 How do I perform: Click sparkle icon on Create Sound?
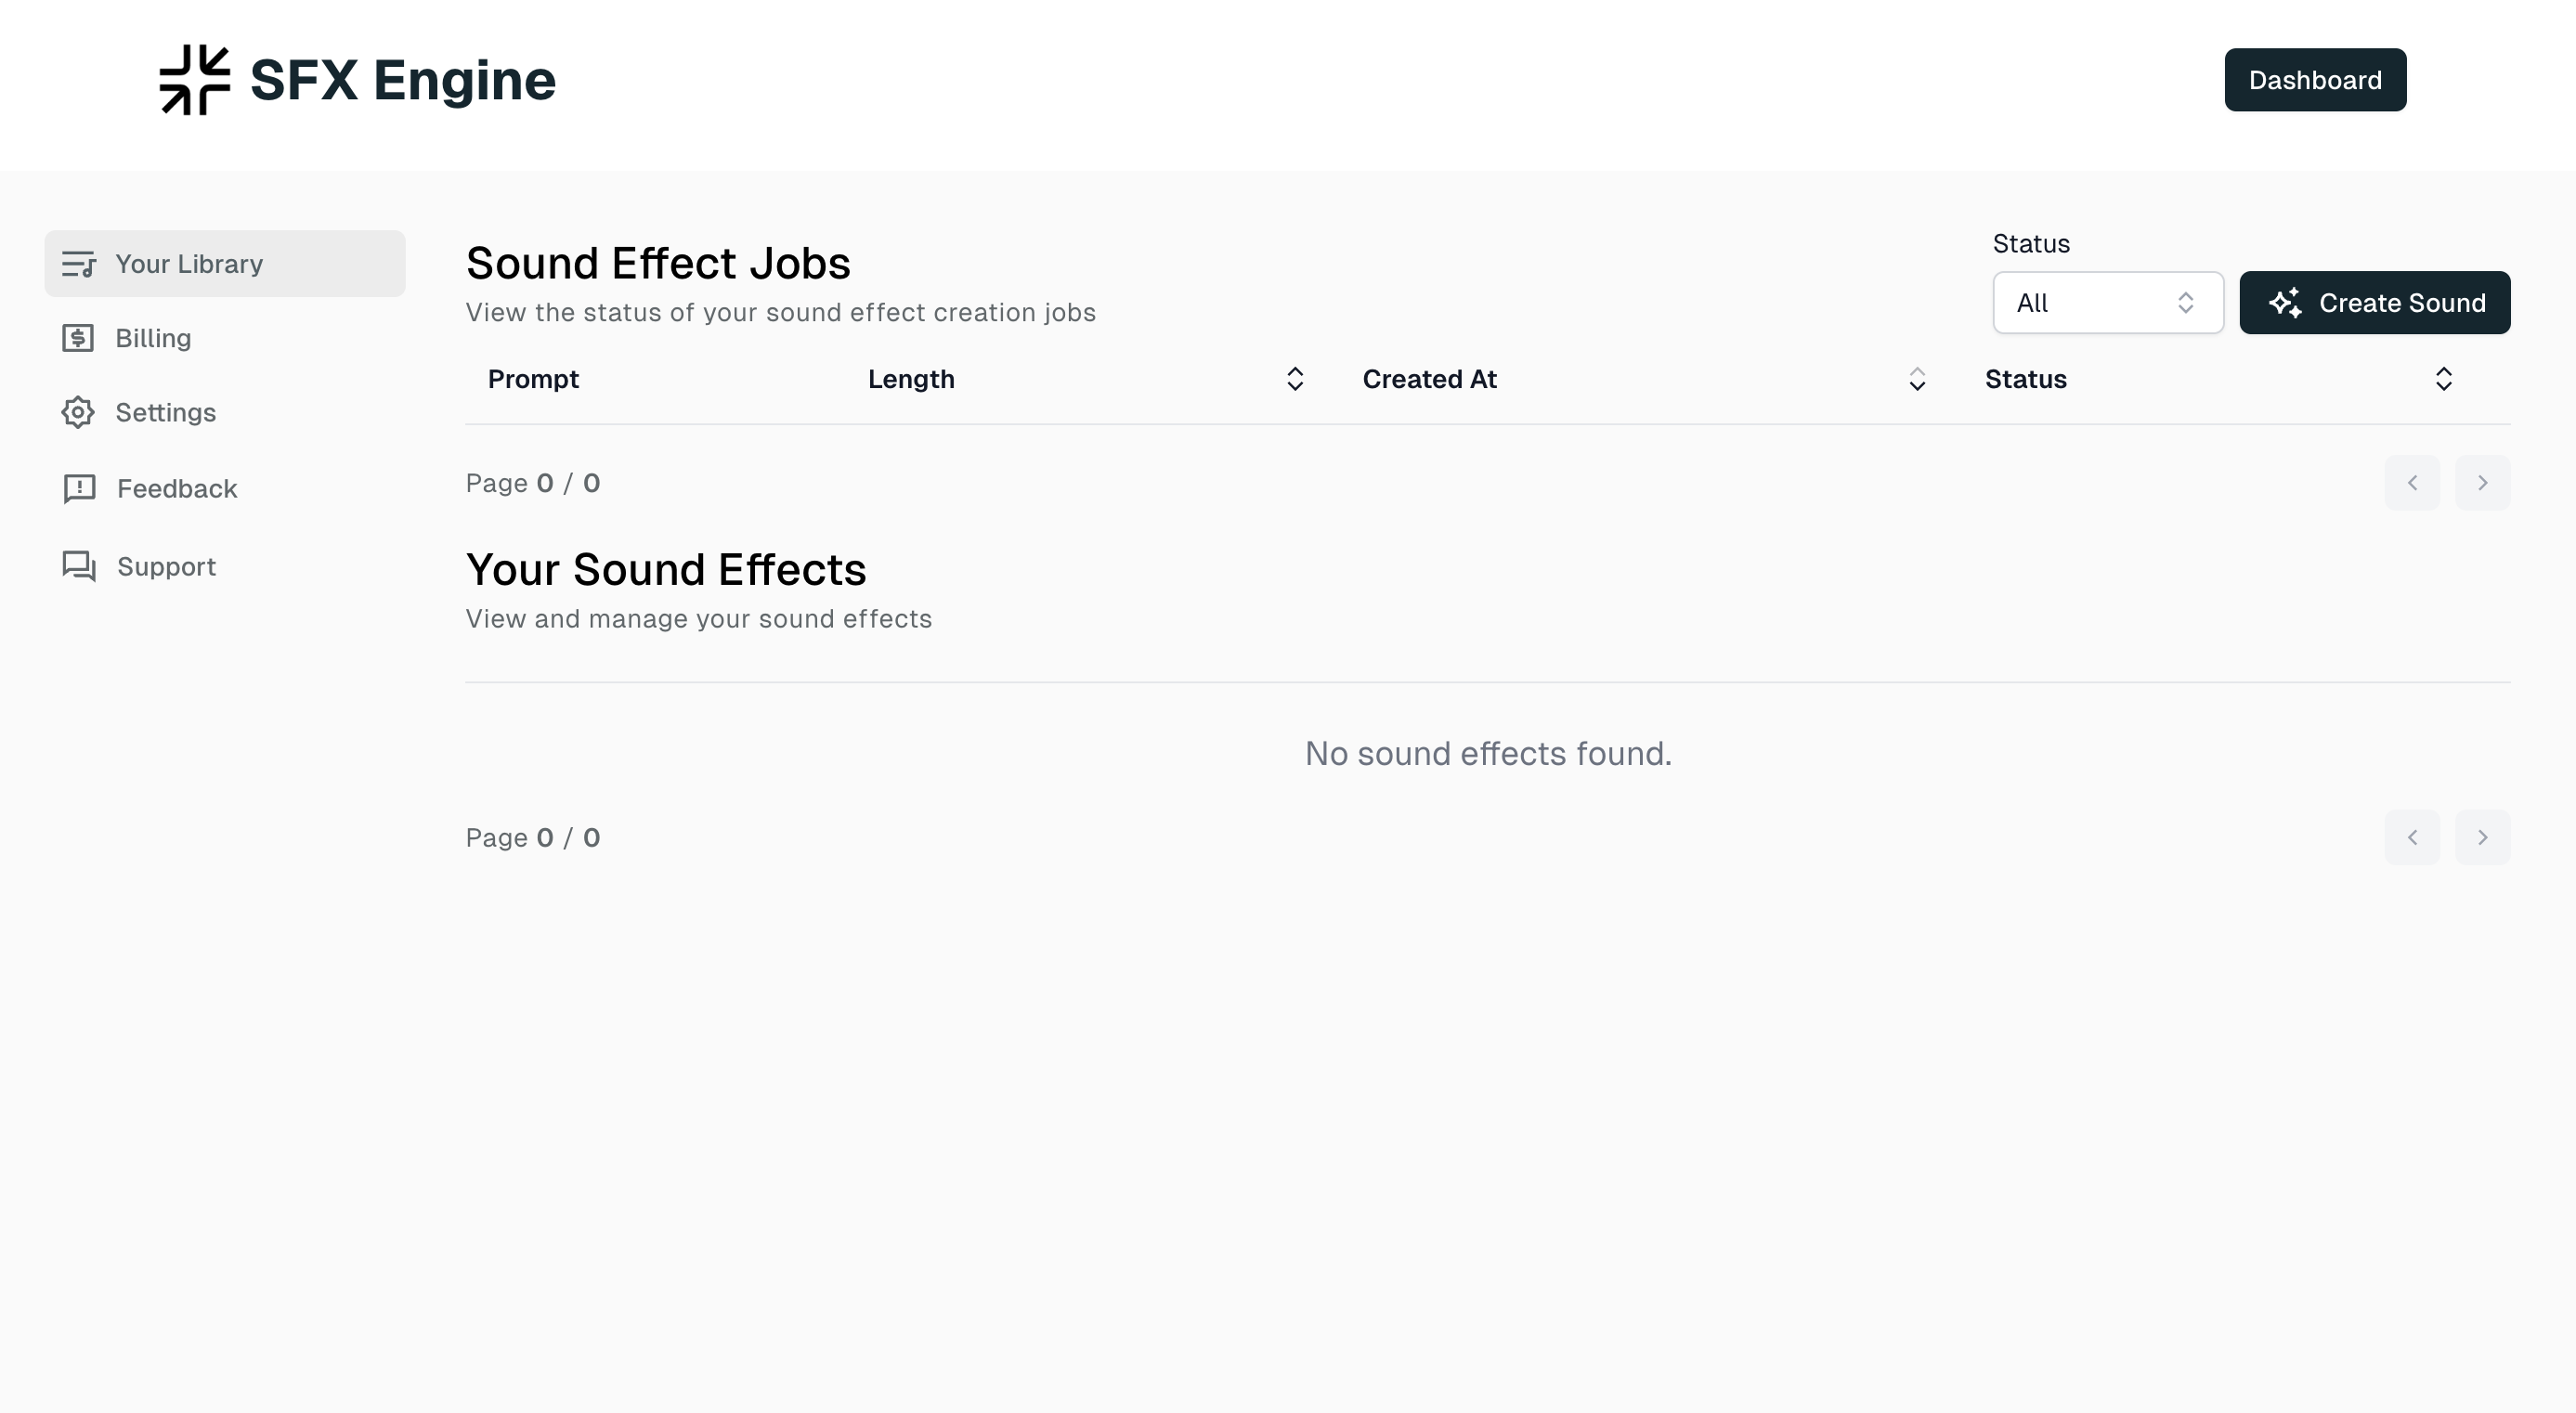[2285, 303]
